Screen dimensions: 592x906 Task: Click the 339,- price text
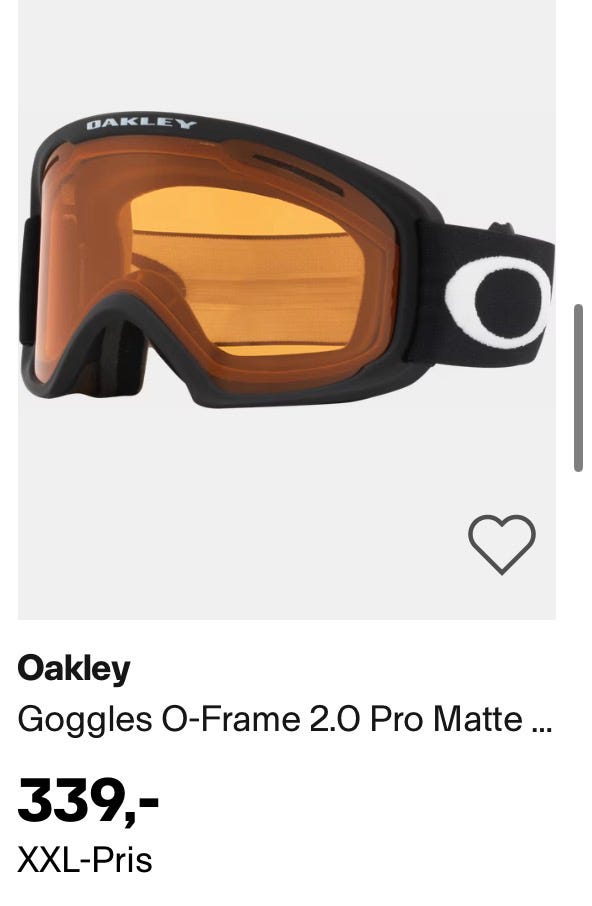point(88,801)
